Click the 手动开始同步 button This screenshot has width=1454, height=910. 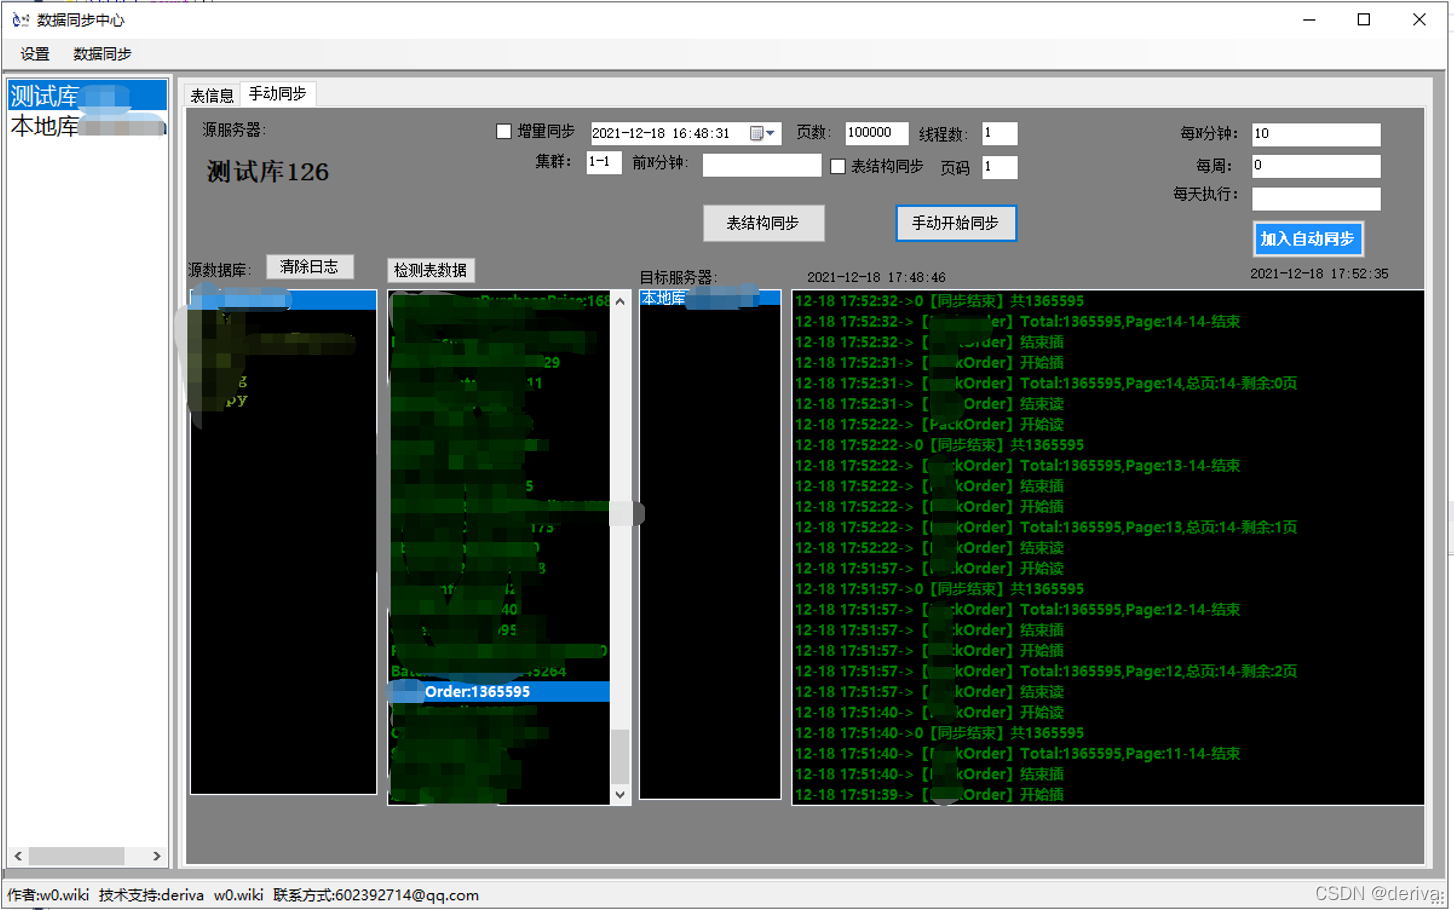coord(955,223)
